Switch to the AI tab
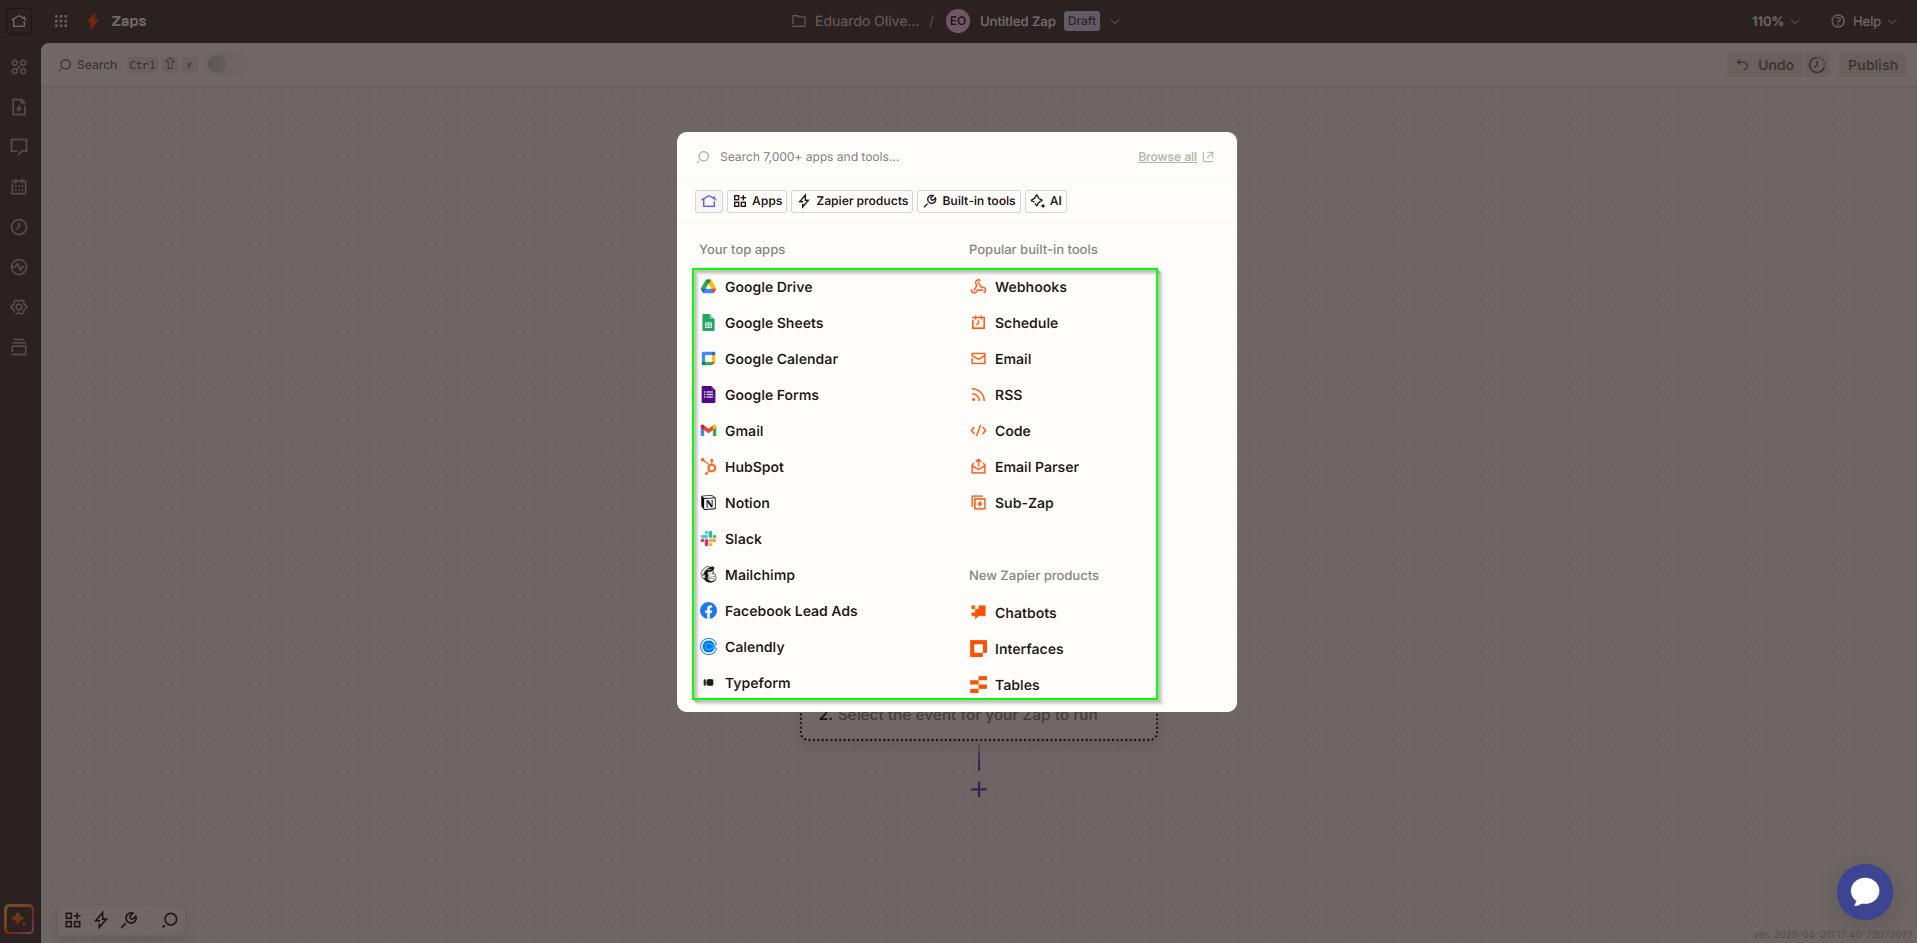This screenshot has width=1917, height=943. pyautogui.click(x=1046, y=201)
